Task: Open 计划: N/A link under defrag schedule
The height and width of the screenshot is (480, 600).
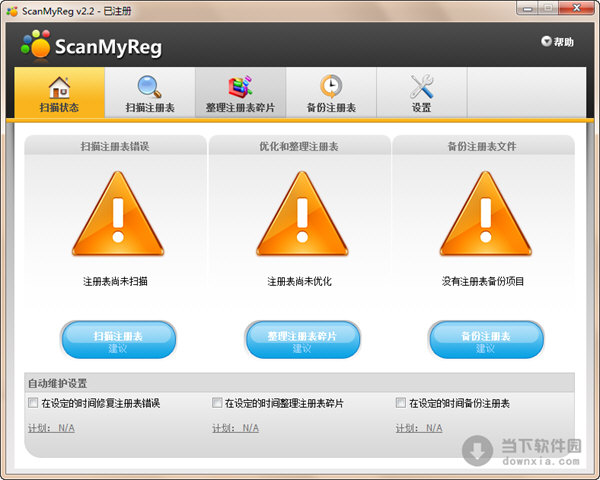Action: [235, 428]
